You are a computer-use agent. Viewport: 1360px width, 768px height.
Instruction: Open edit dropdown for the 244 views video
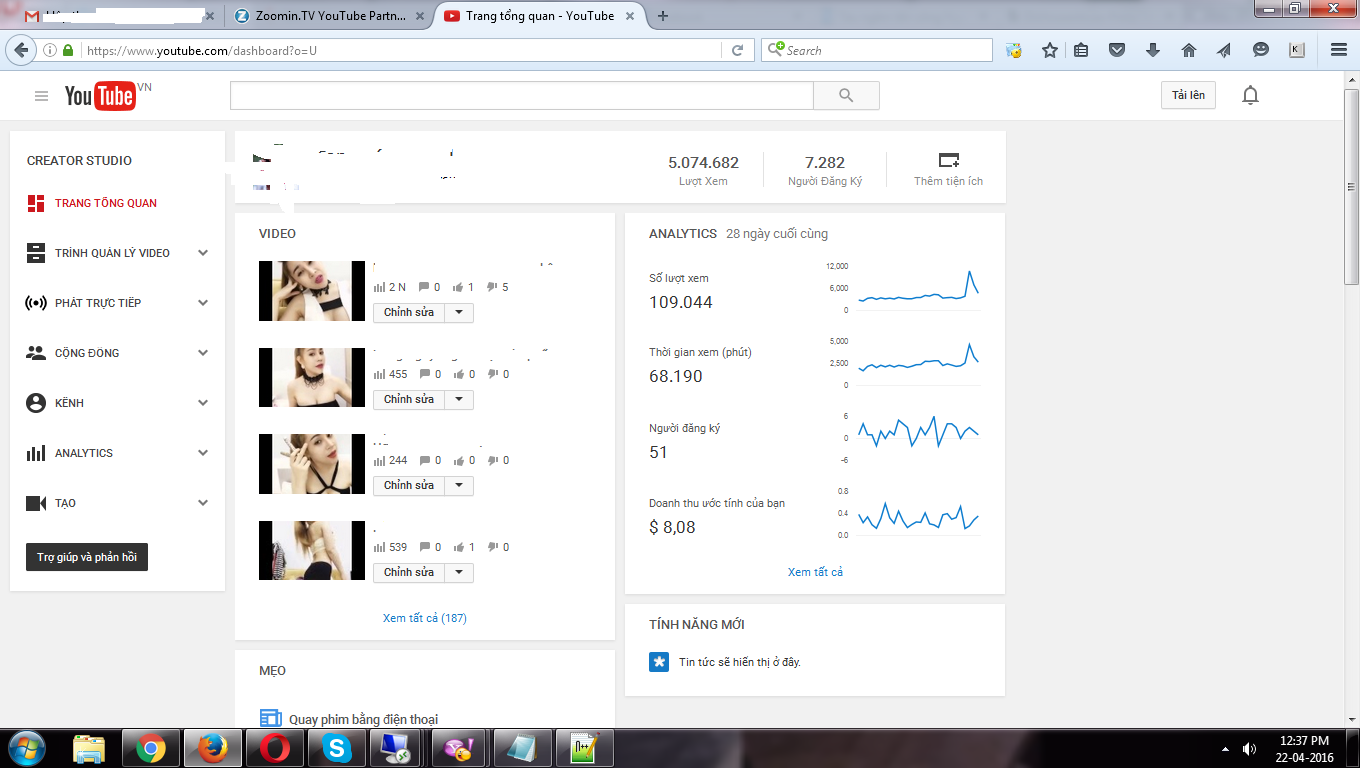[x=459, y=485]
